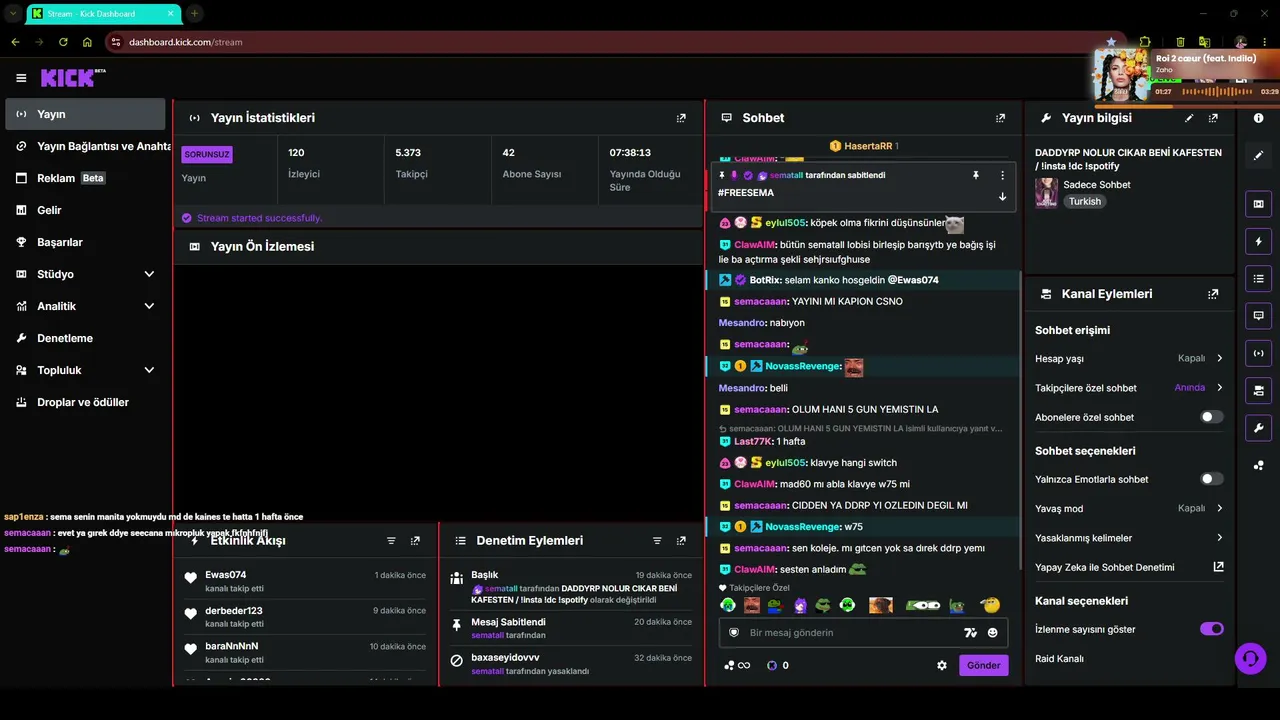The width and height of the screenshot is (1280, 720).
Task: Seek the Rol 2 casur song waveform
Action: (x=1219, y=91)
